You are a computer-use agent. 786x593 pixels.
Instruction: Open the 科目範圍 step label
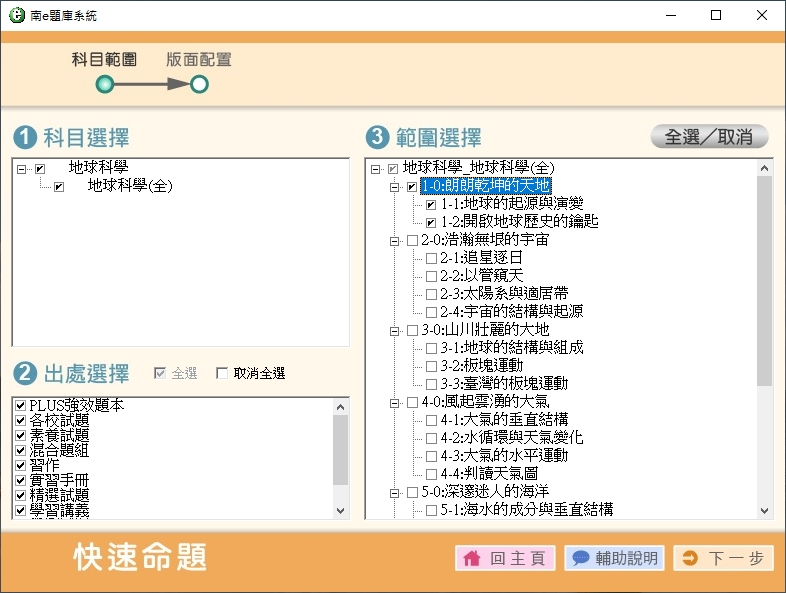point(104,60)
